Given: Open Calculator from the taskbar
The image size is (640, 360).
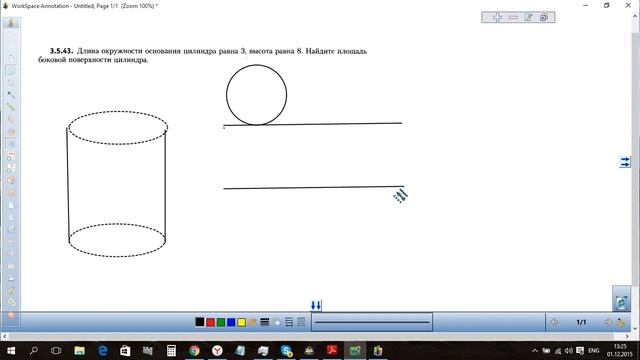Looking at the screenshot, I should [171, 351].
